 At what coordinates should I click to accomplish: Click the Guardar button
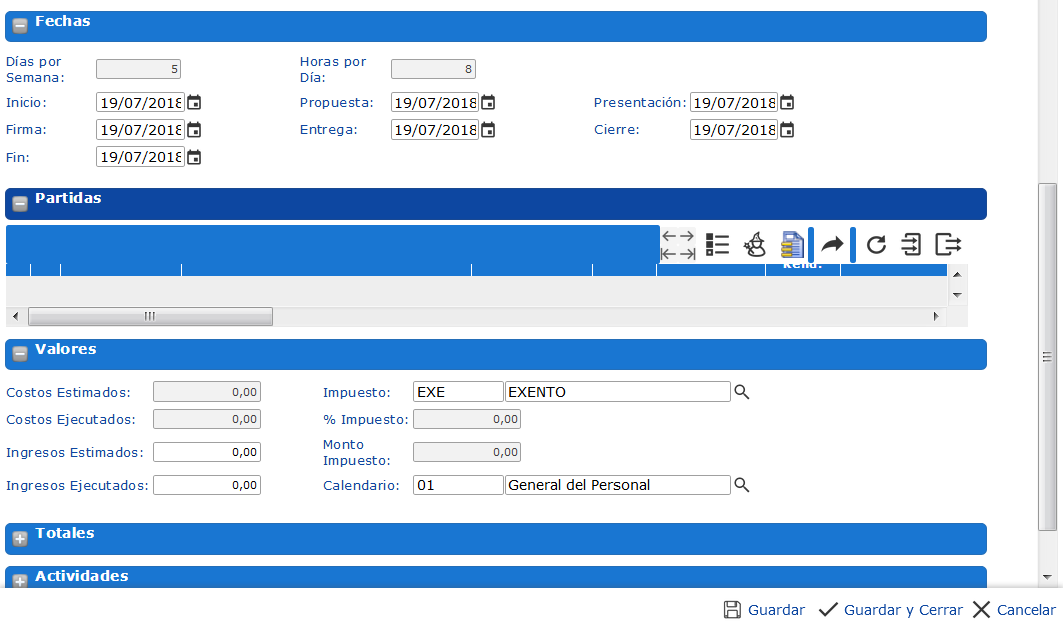[764, 610]
